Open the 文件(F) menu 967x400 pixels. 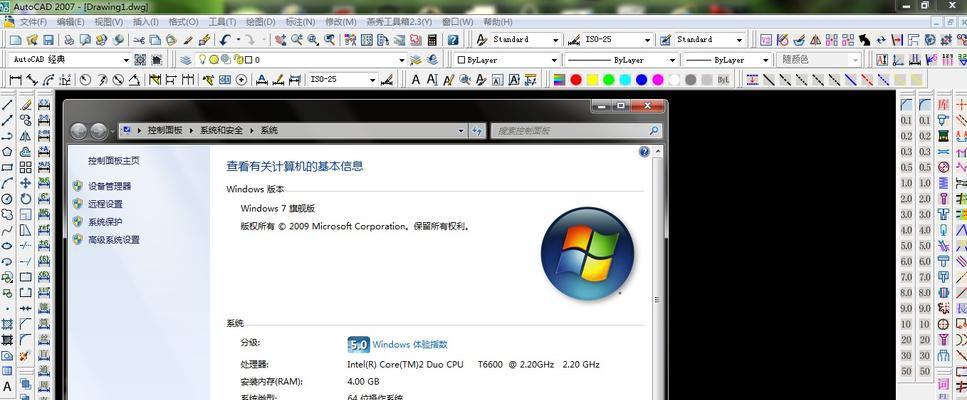tap(33, 22)
